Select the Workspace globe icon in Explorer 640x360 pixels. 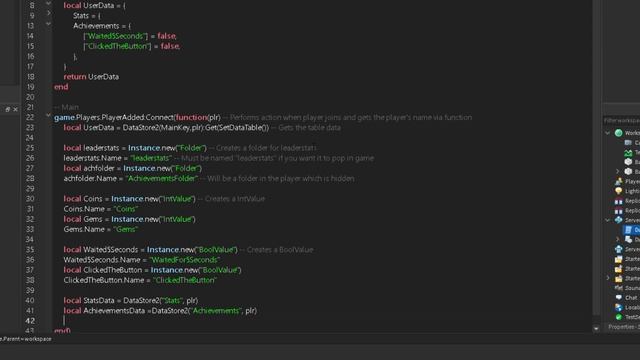[x=619, y=133]
